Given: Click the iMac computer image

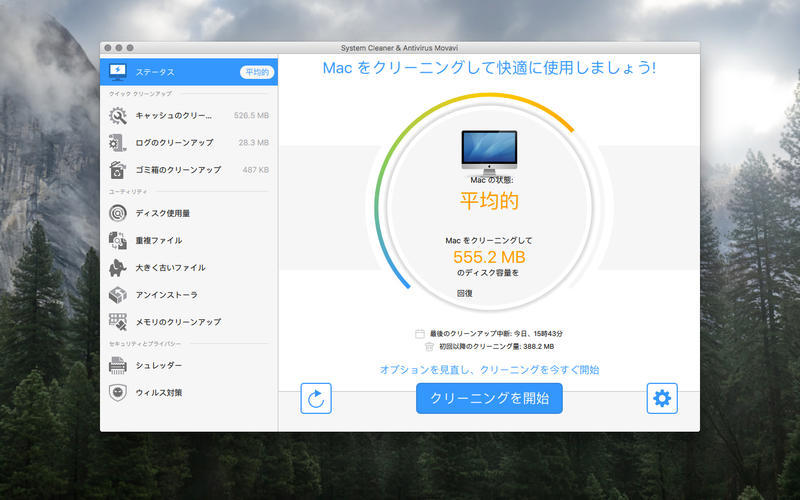Looking at the screenshot, I should 489,153.
